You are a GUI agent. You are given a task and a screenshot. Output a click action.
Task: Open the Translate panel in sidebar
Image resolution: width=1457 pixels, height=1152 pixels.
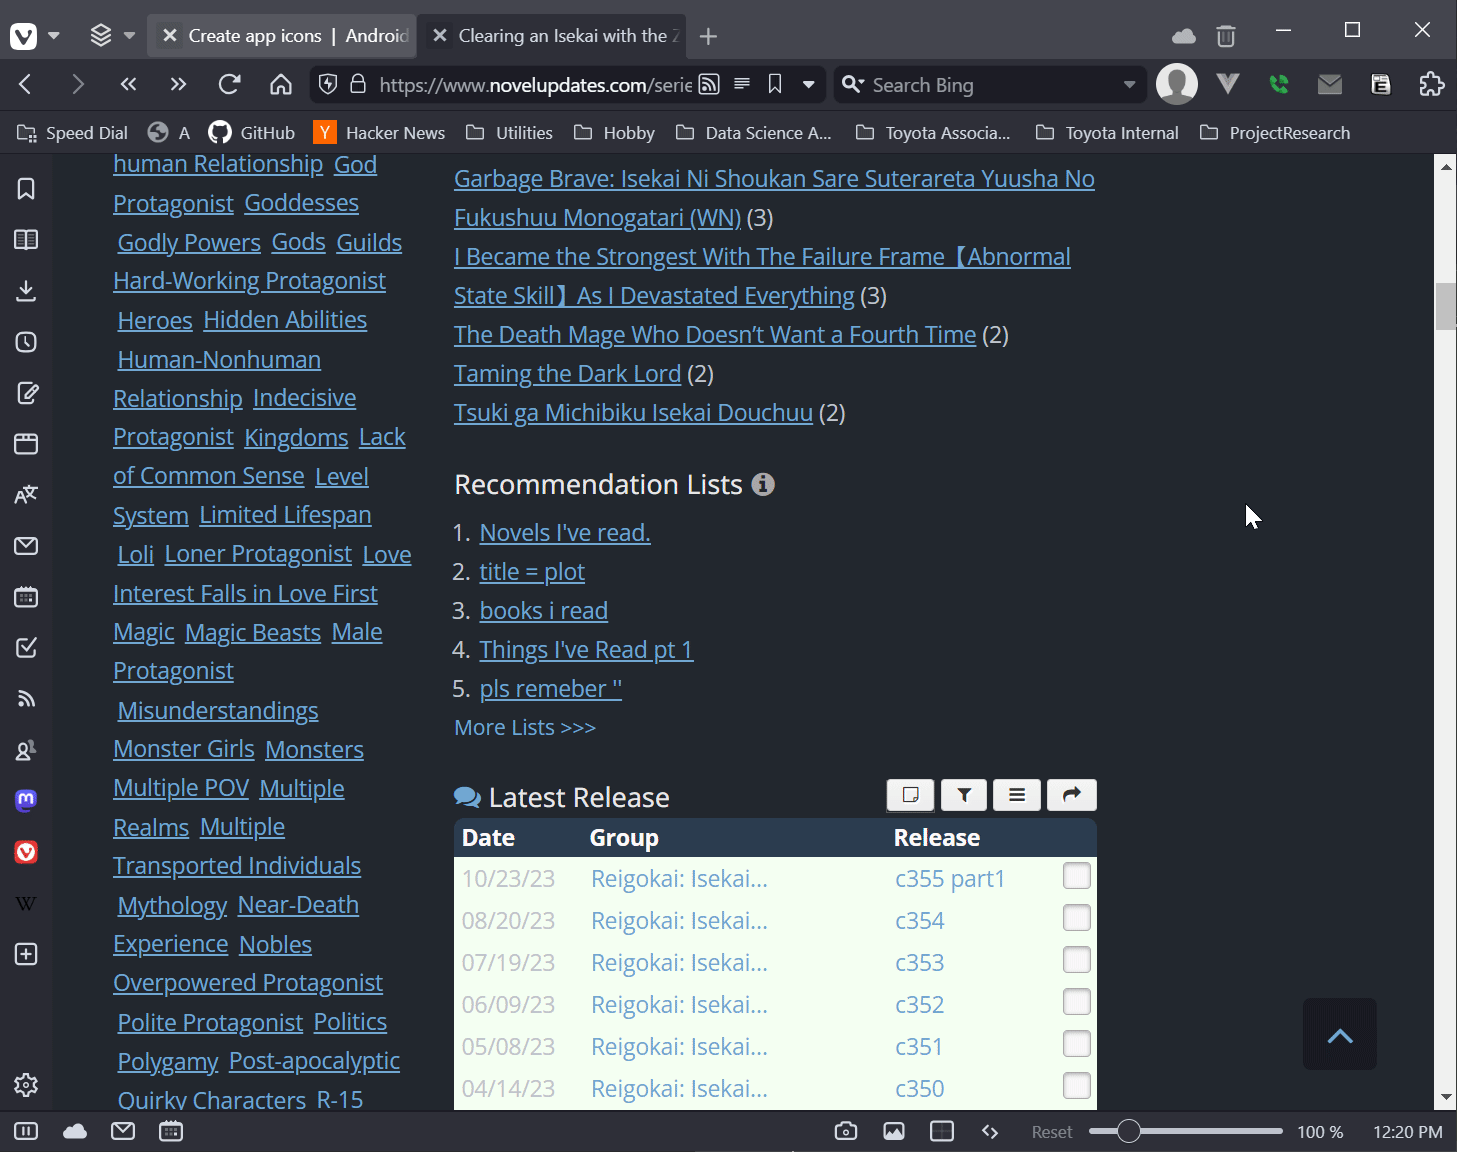26,495
